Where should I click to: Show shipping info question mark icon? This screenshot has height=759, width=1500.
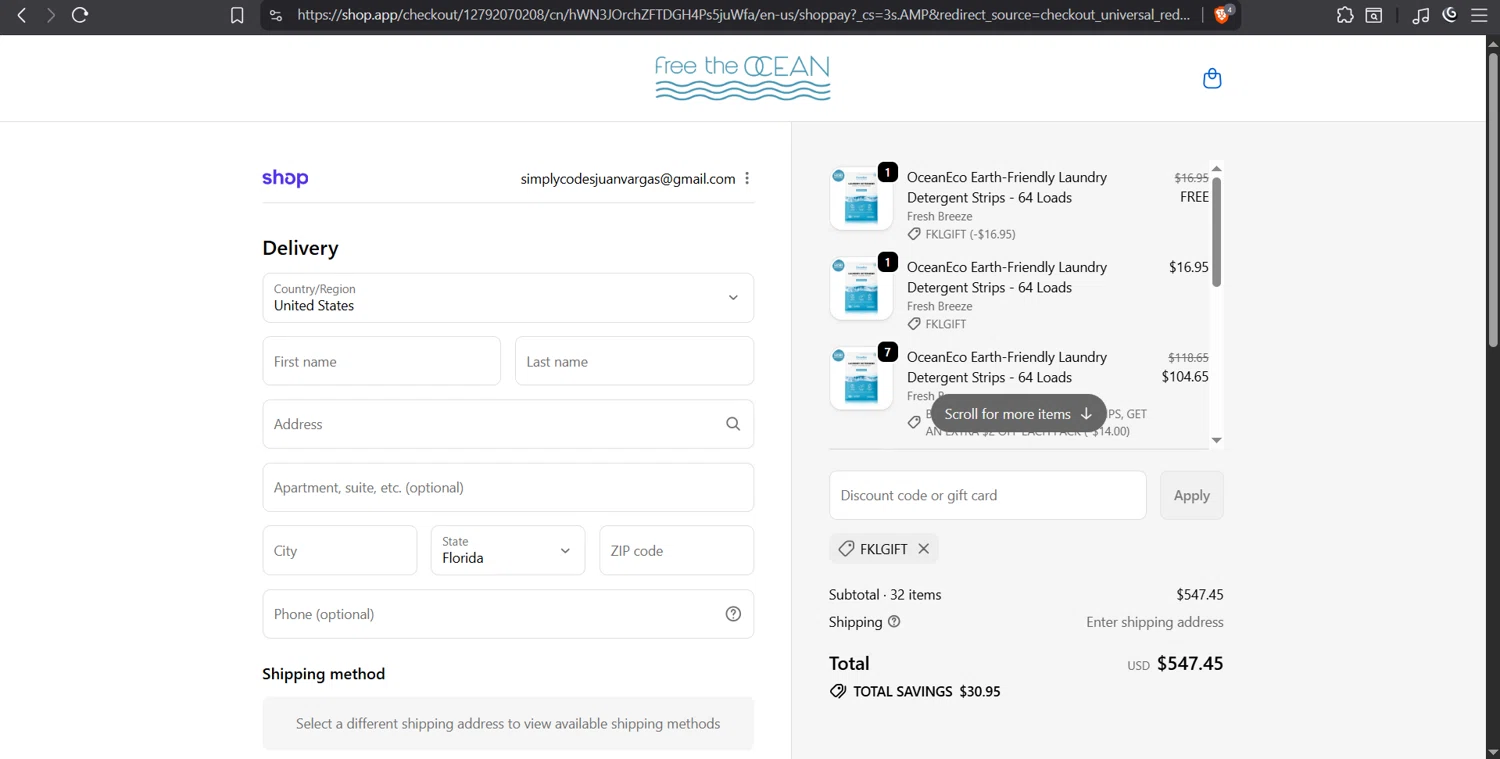[x=894, y=621]
